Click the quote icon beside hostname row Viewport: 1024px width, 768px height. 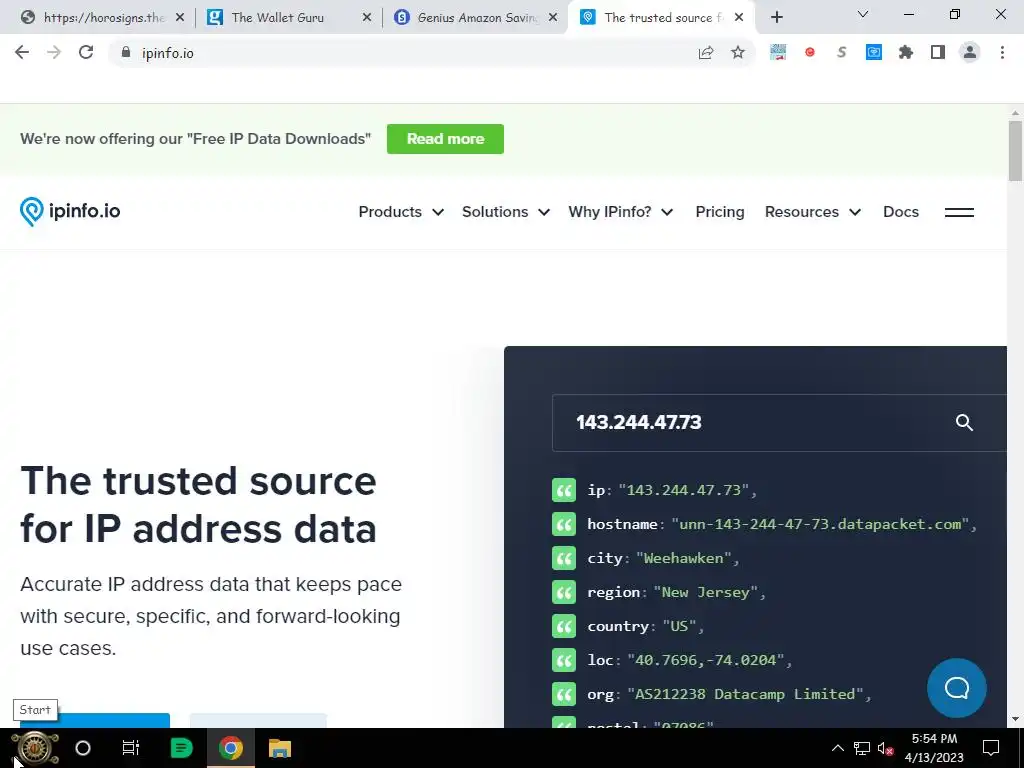(564, 524)
